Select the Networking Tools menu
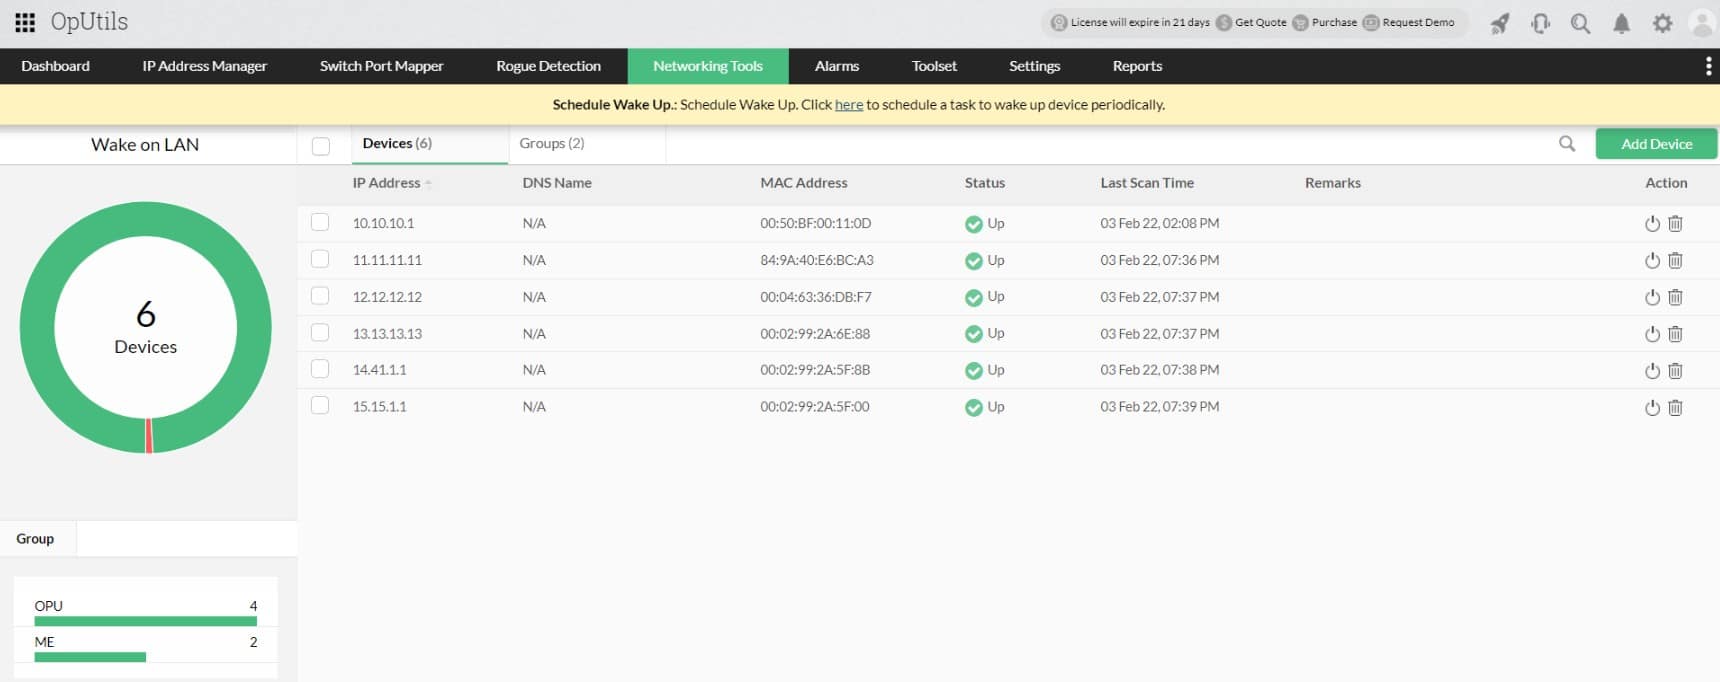1720x682 pixels. pyautogui.click(x=708, y=66)
